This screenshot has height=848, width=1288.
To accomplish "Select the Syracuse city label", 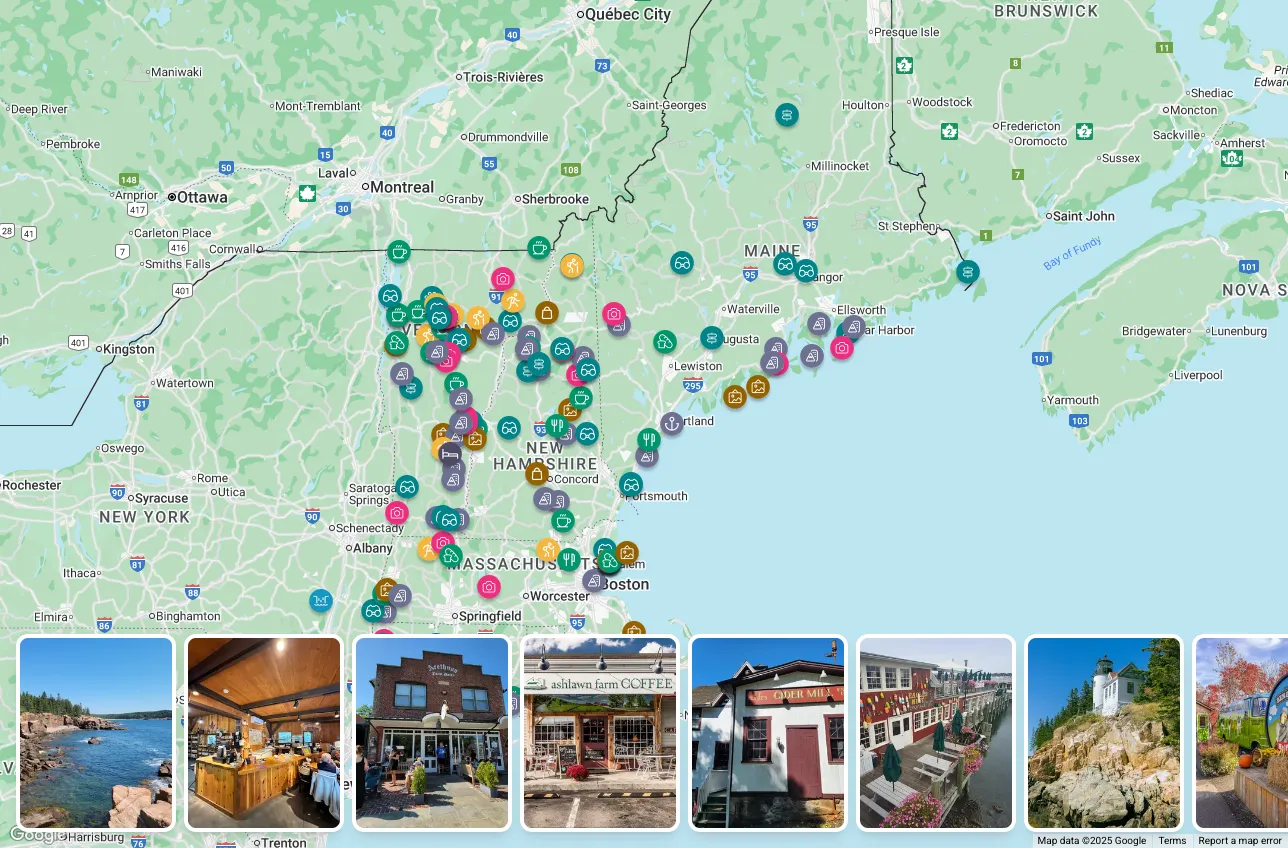I will 161,498.
